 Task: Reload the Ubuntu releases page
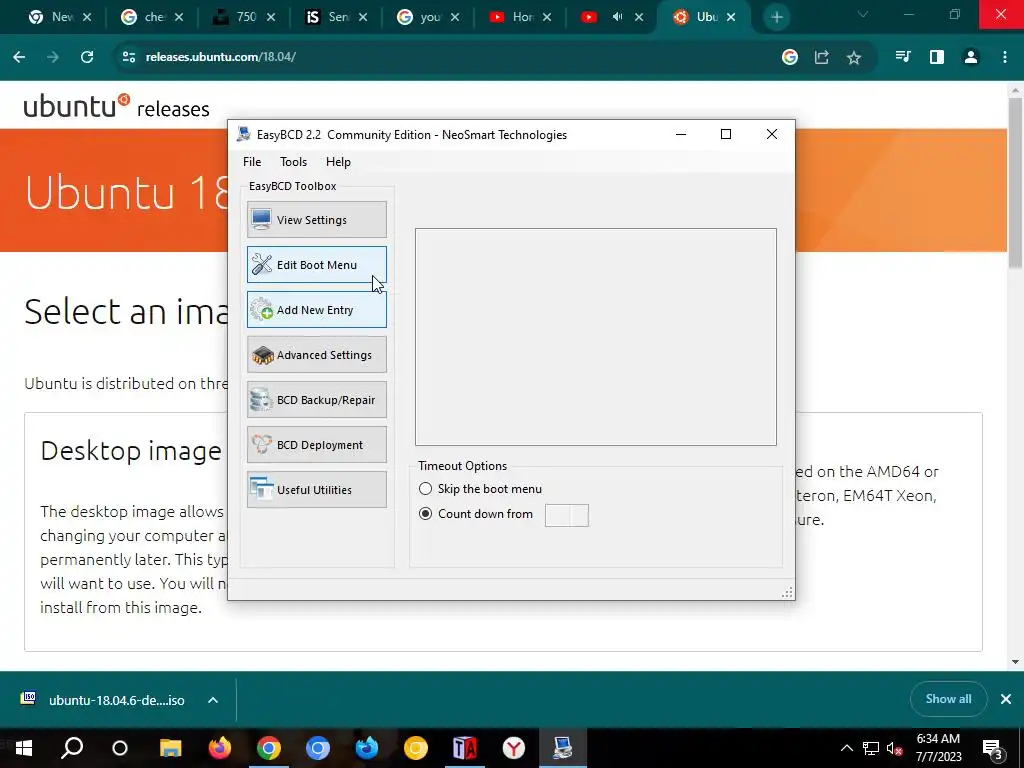[87, 57]
